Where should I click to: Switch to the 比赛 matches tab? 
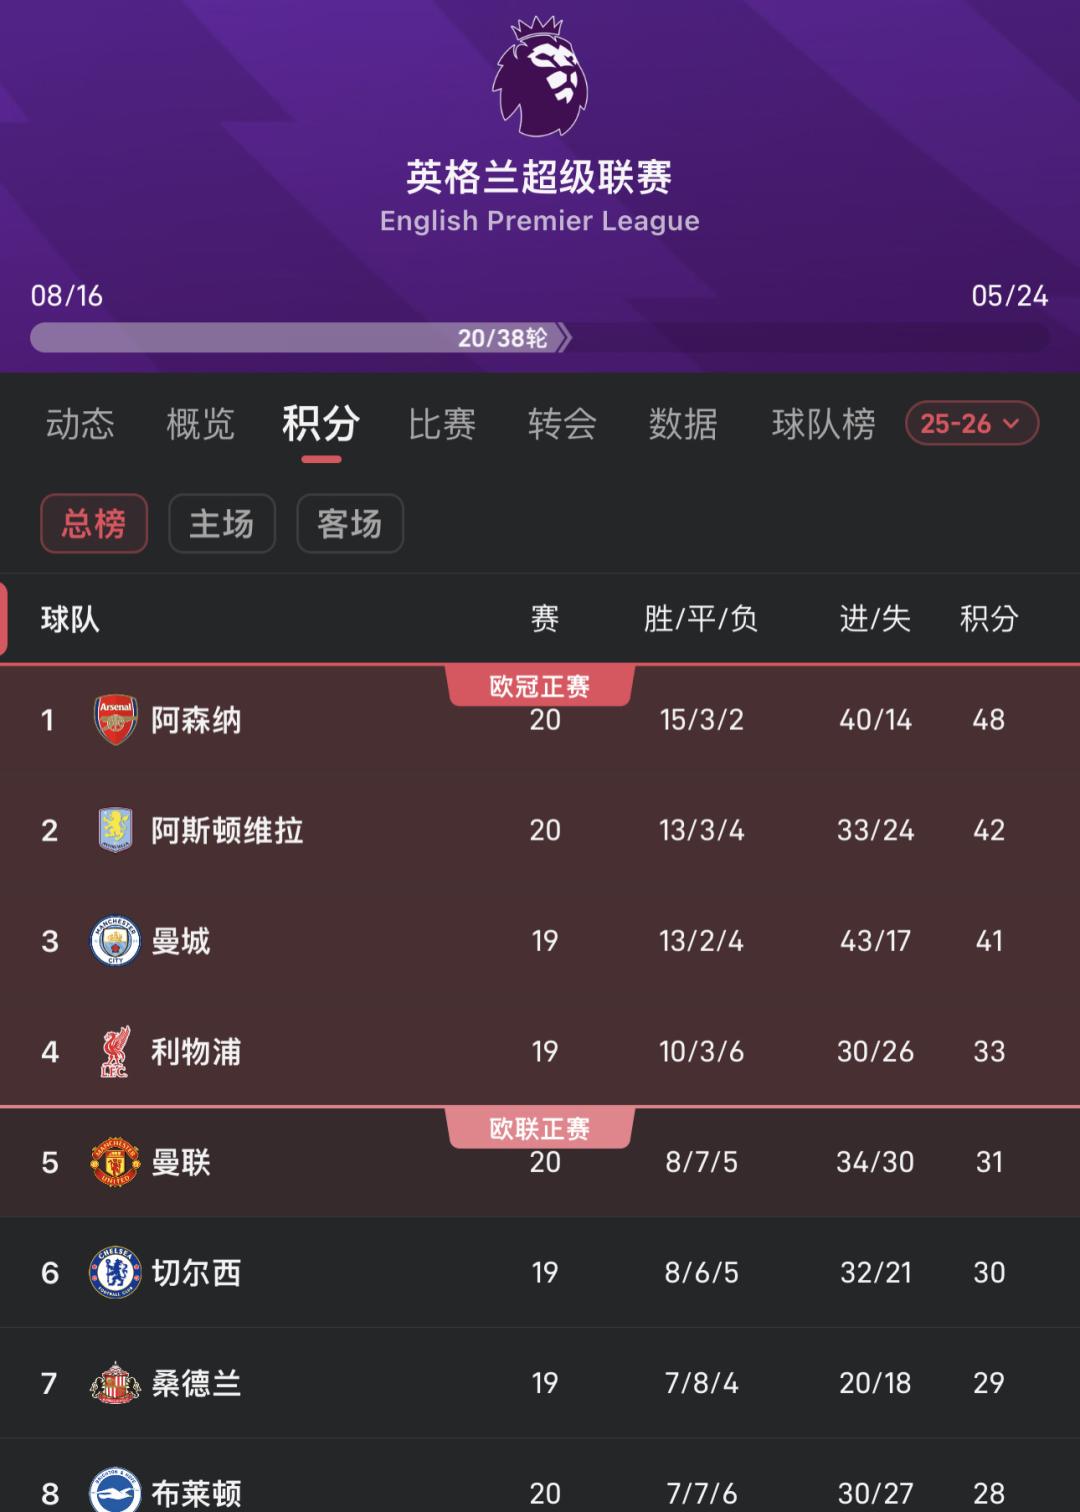click(442, 424)
